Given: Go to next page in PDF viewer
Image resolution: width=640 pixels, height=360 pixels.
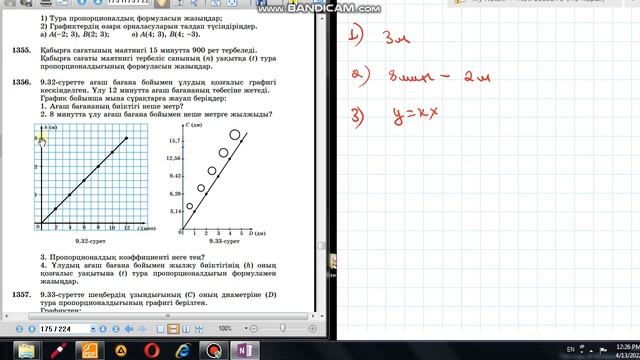Looking at the screenshot, I should tap(103, 329).
